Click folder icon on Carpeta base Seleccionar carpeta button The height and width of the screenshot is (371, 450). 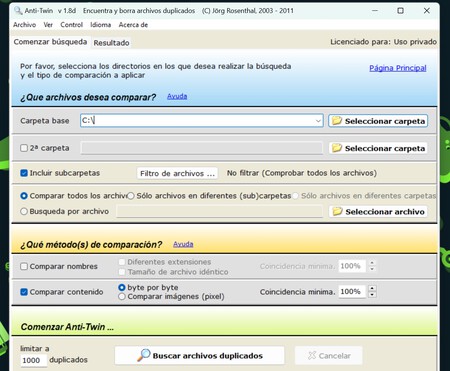click(x=337, y=121)
